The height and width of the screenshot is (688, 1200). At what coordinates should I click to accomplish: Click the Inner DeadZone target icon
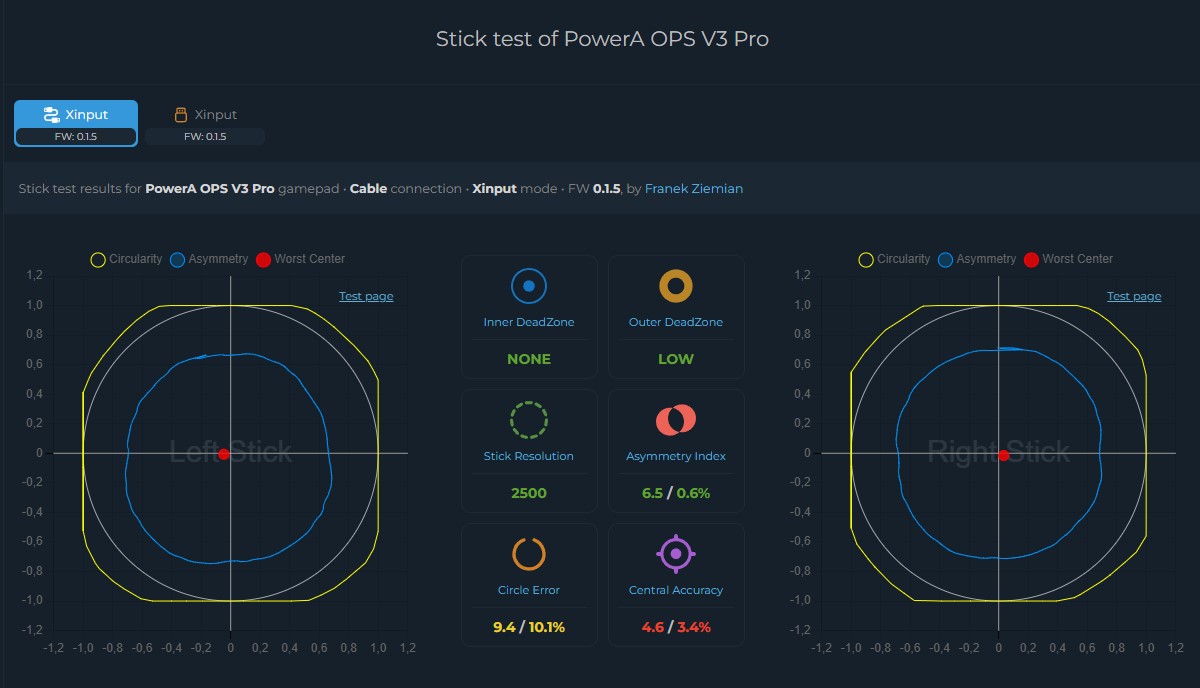529,286
